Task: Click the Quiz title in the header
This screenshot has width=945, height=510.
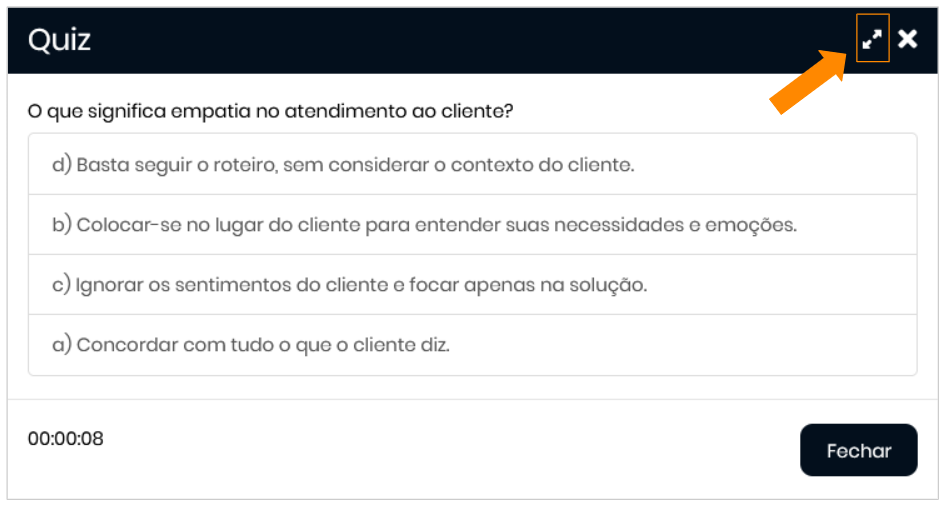Action: (59, 40)
